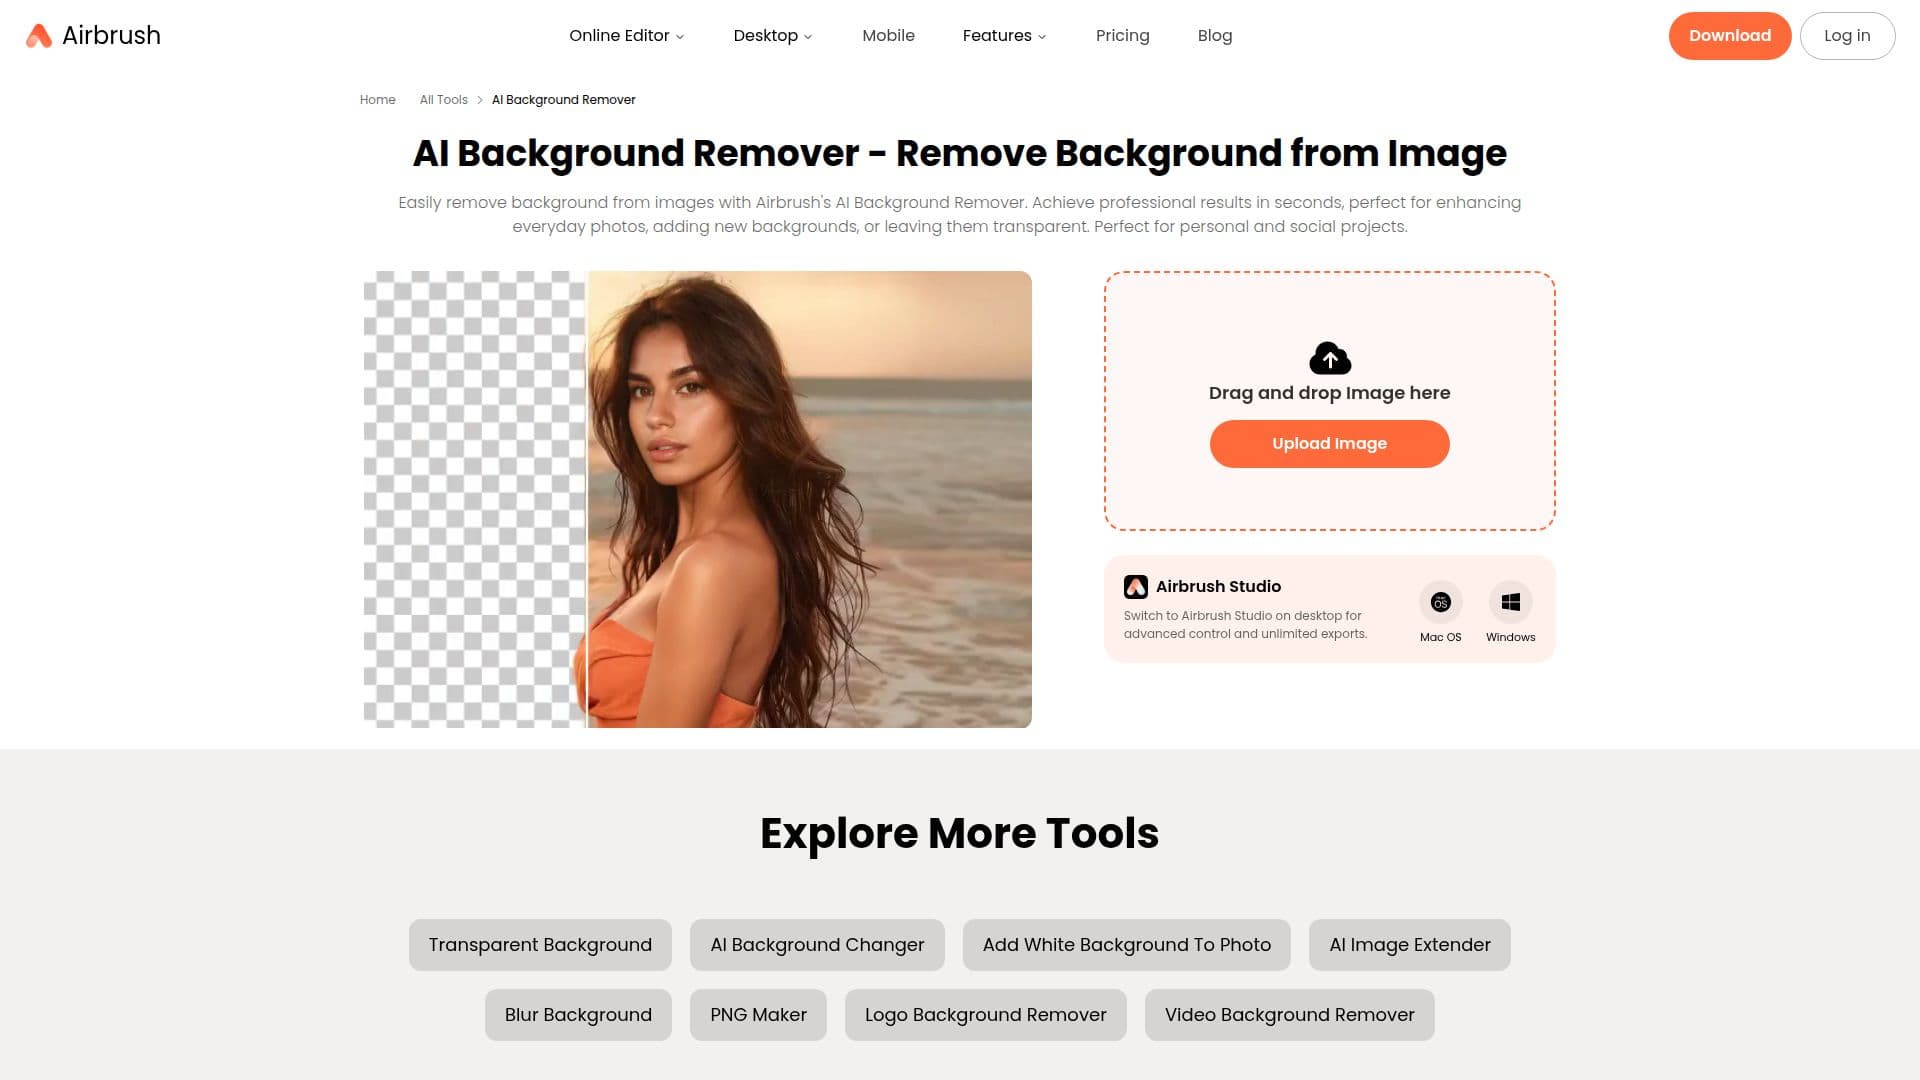Click the AI Background Remover breadcrumb
The image size is (1920, 1080).
click(563, 100)
